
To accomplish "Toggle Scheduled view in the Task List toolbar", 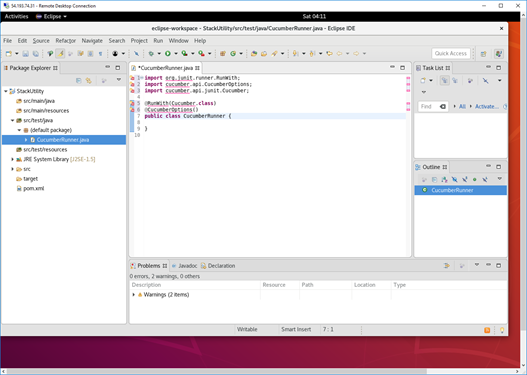I will click(x=455, y=81).
